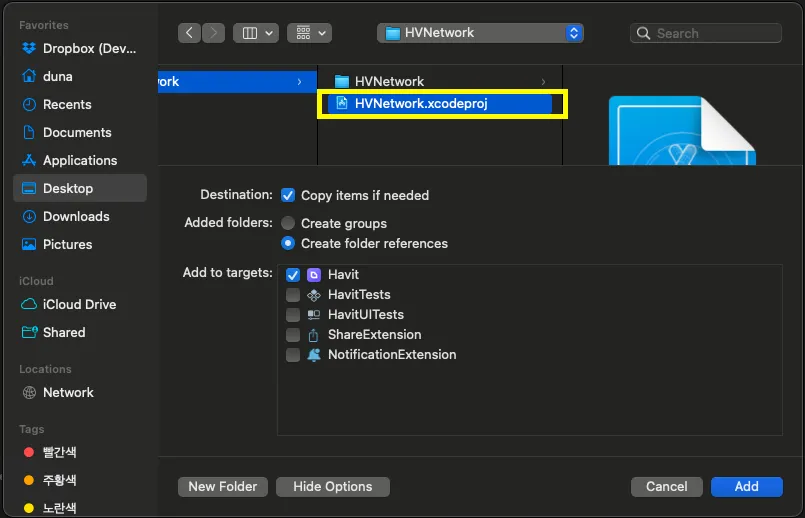This screenshot has height=518, width=805.
Task: Open the HVNetwork path popup menu
Action: tap(480, 33)
